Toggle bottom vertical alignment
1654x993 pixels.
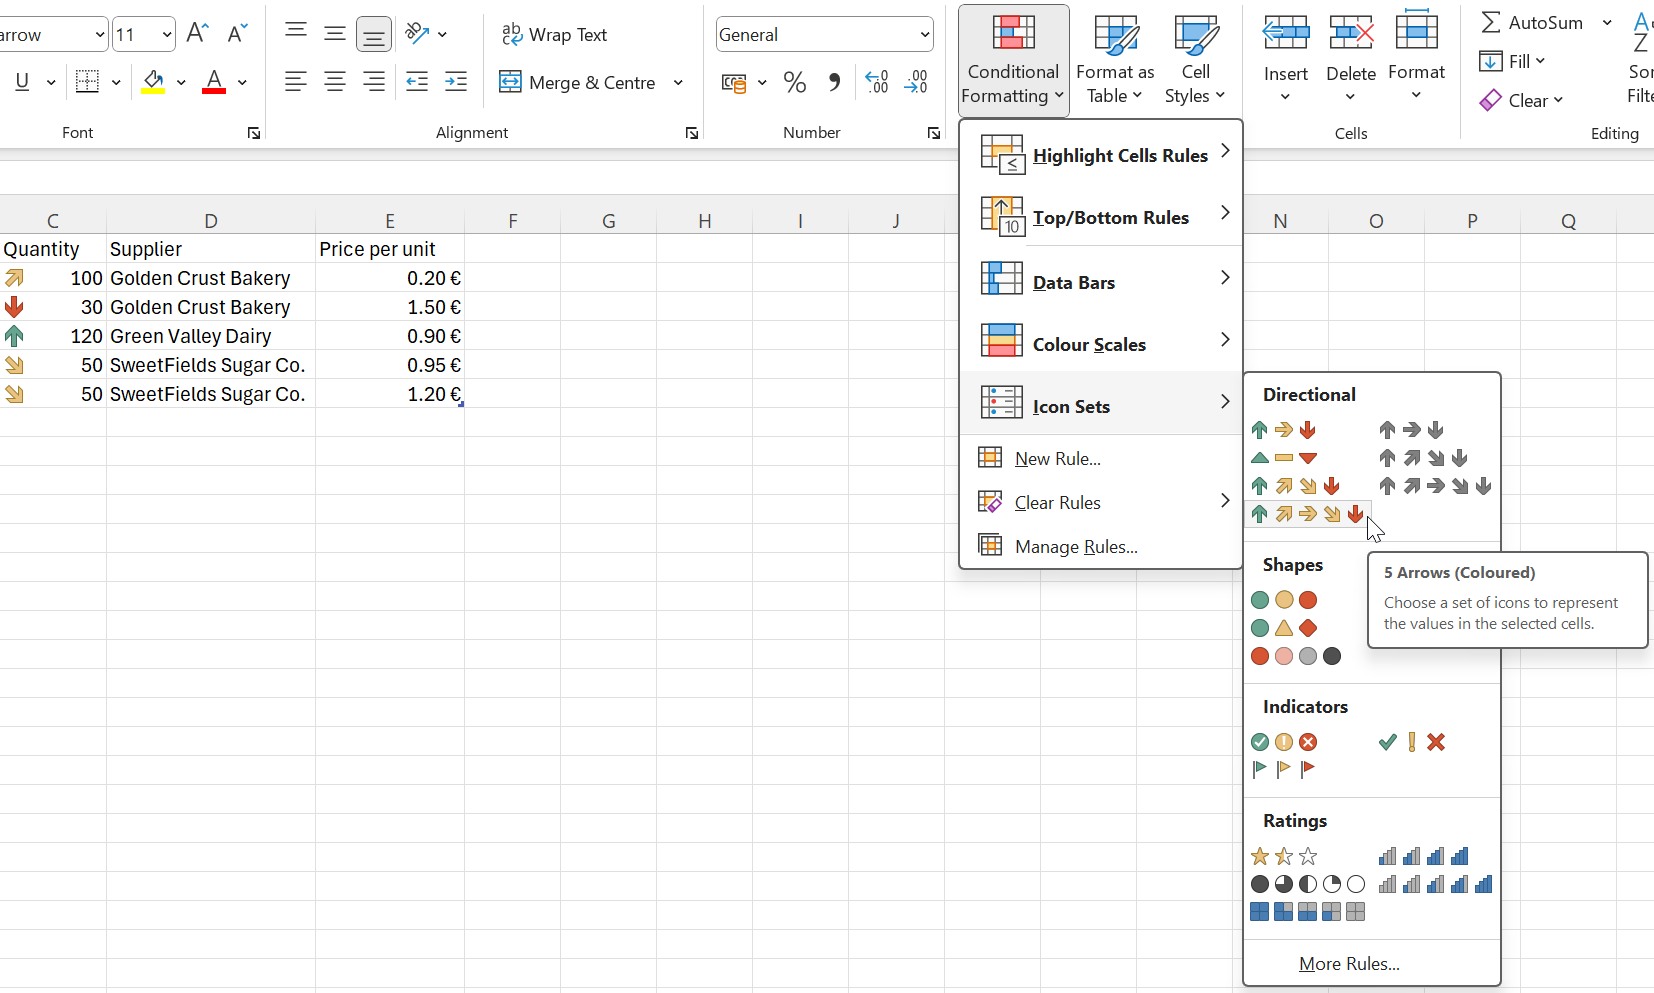click(374, 34)
